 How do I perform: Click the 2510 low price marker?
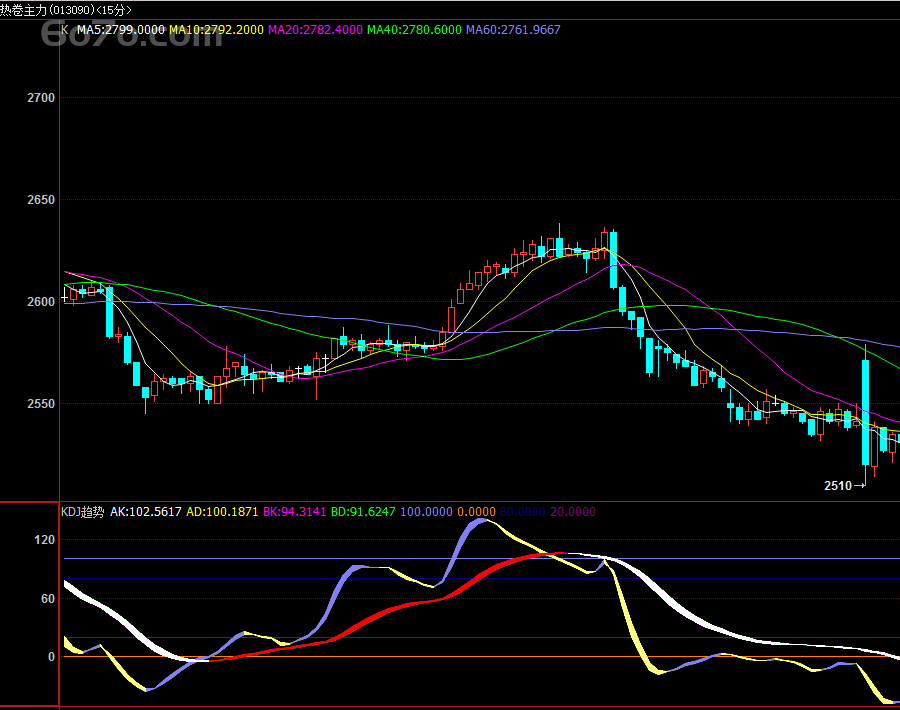tap(838, 486)
